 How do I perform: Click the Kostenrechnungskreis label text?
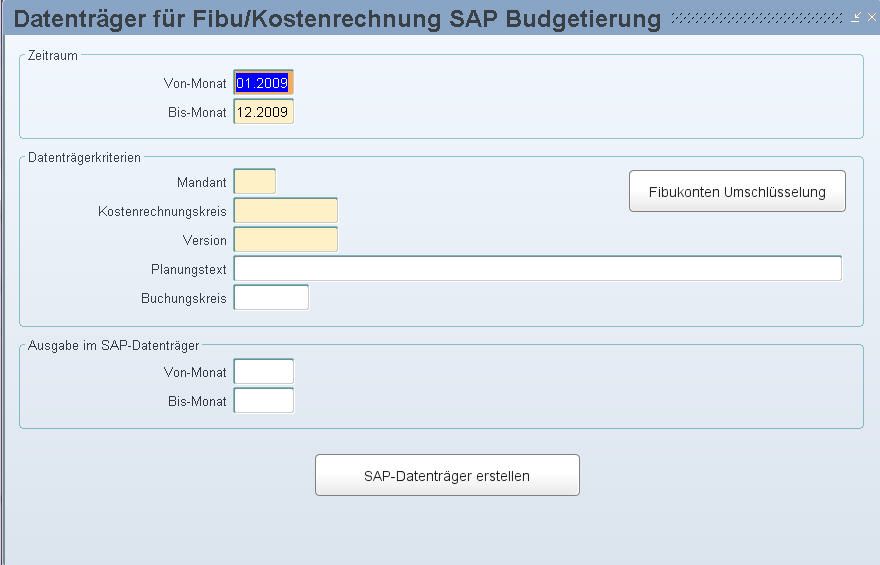coord(162,212)
